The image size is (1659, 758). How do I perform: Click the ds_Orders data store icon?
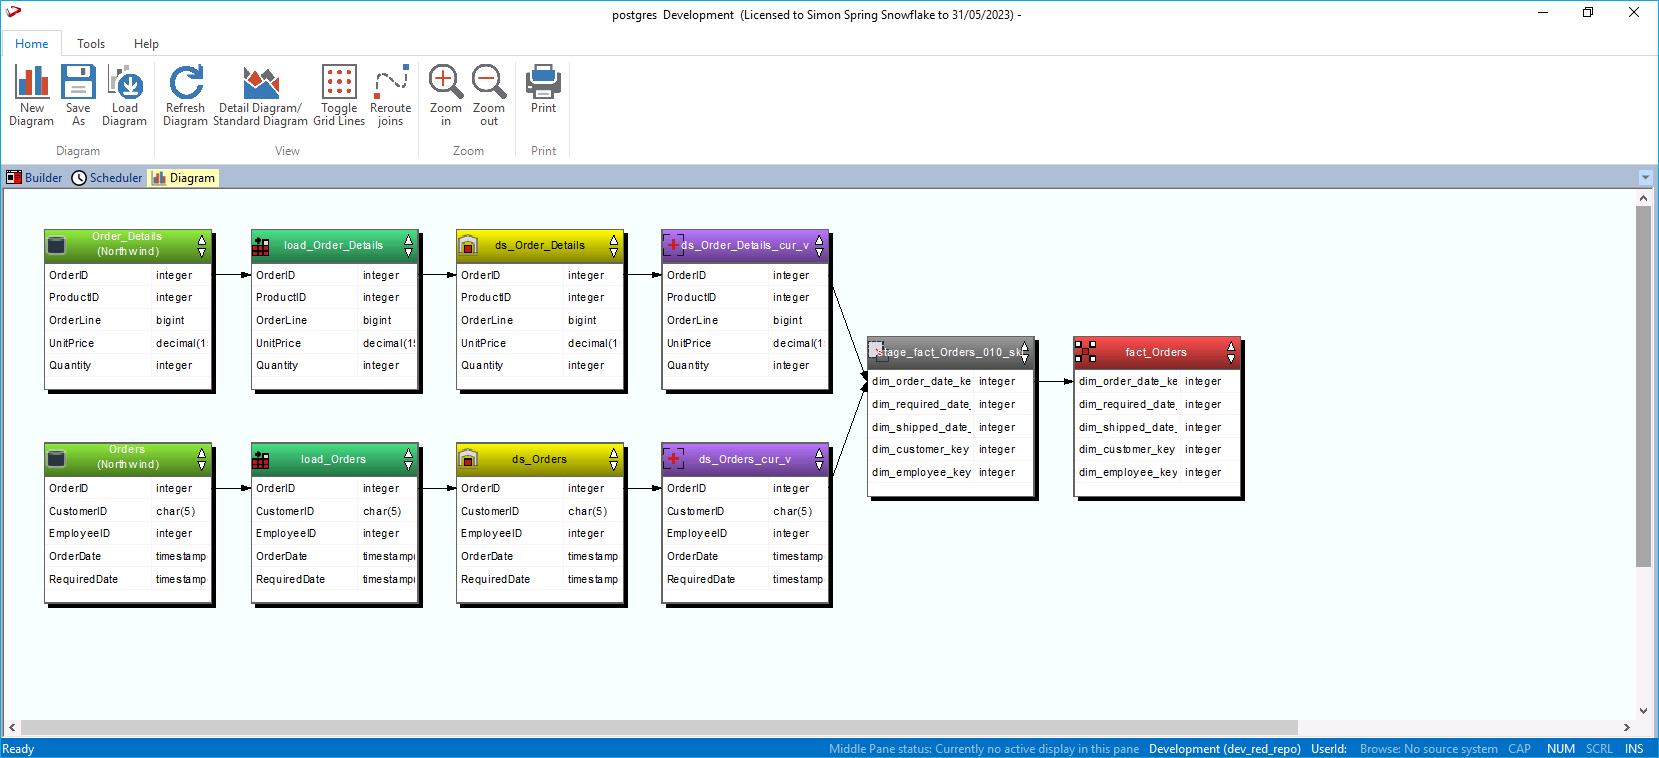pyautogui.click(x=468, y=459)
